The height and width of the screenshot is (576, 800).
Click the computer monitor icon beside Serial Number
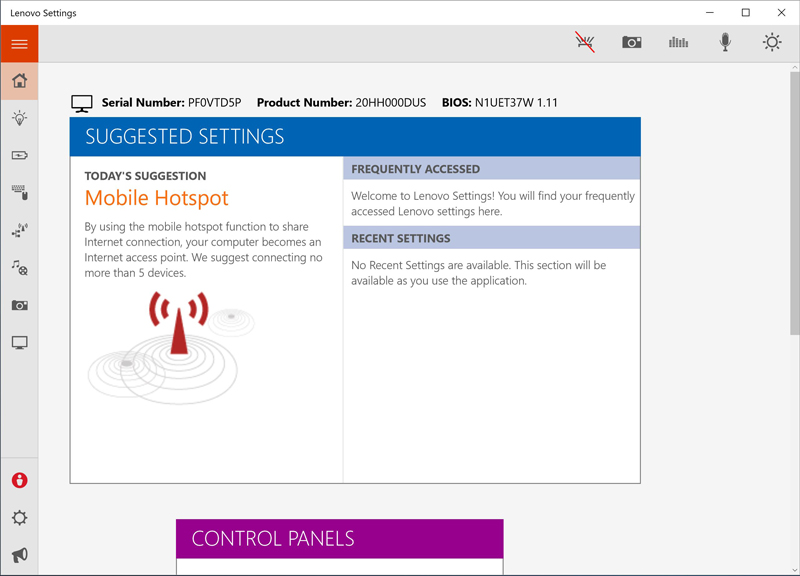pyautogui.click(x=82, y=104)
